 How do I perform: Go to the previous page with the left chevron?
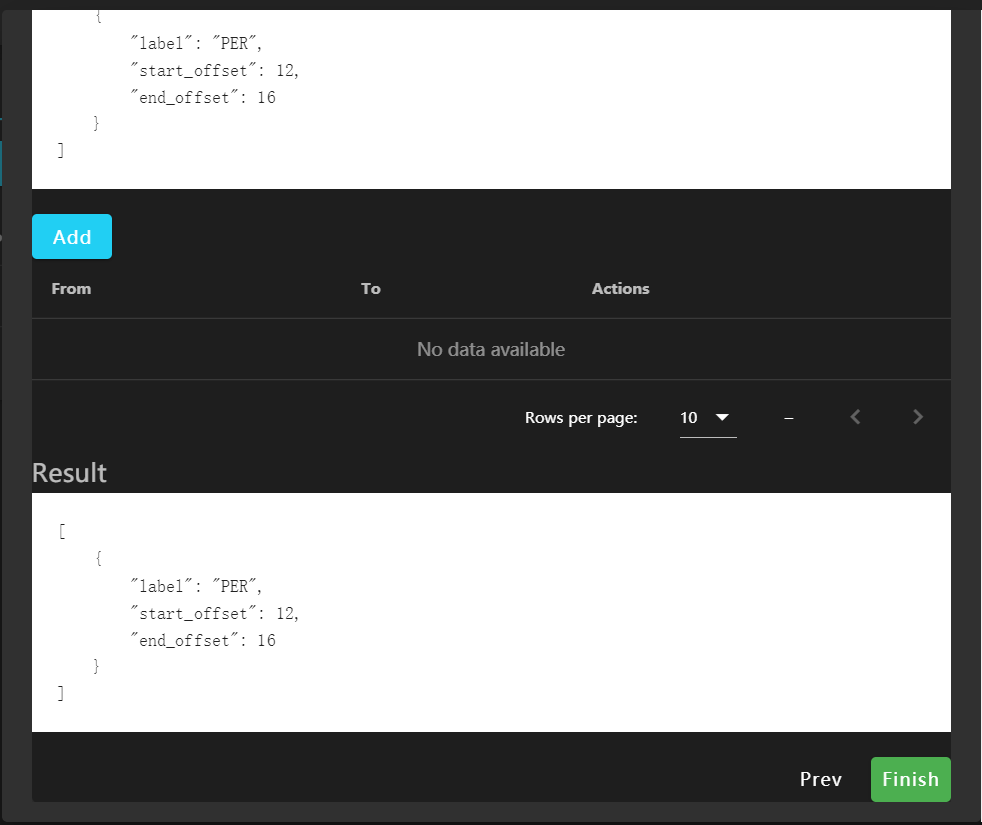[855, 417]
